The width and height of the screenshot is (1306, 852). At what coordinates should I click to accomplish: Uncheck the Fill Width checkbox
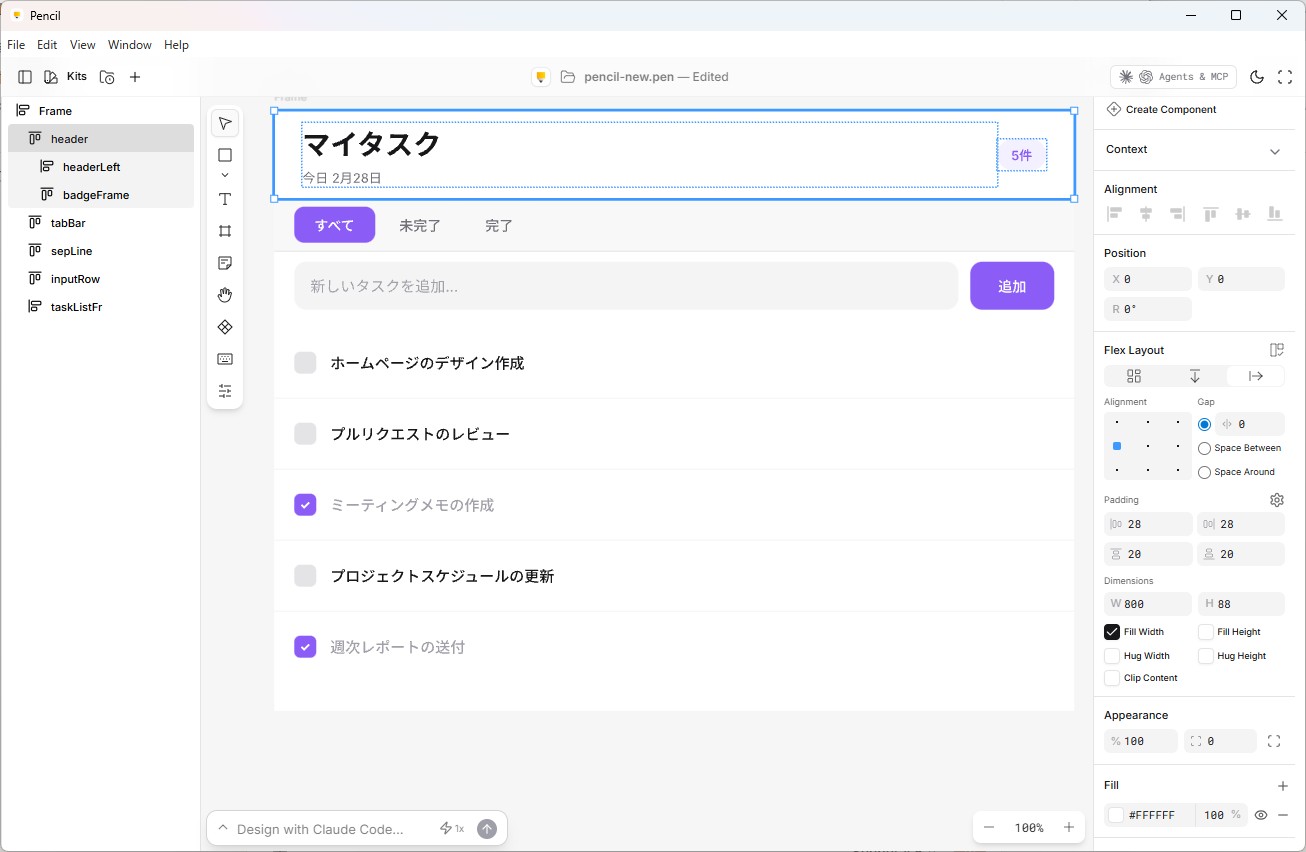(x=1112, y=632)
